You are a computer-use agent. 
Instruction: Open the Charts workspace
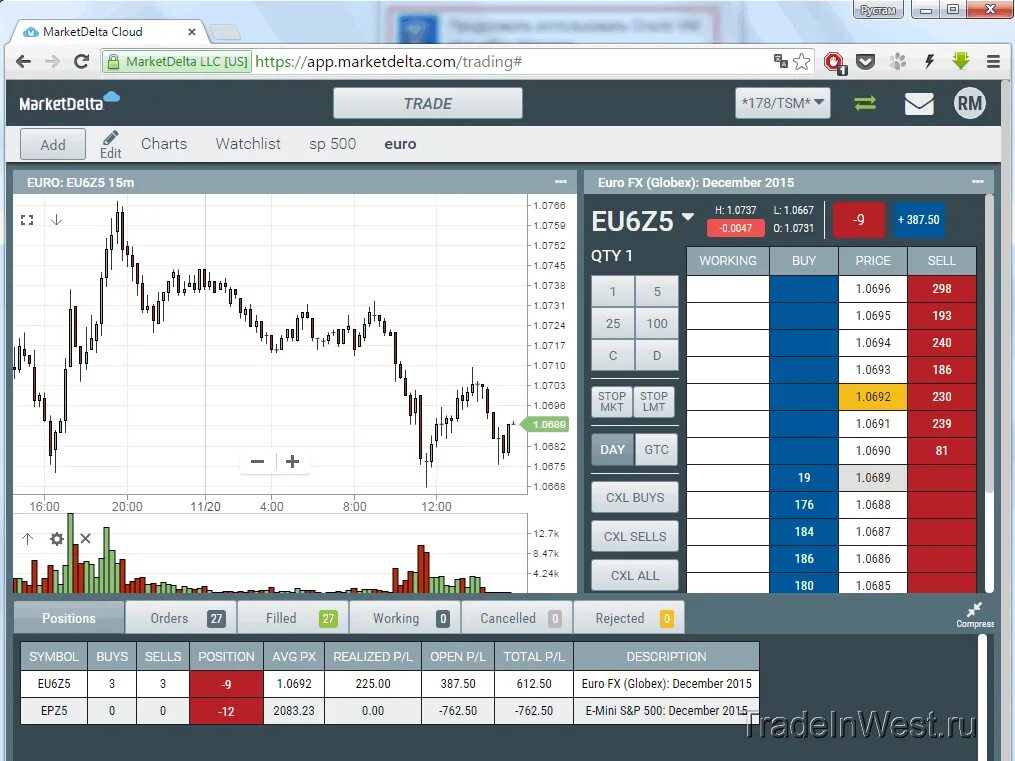(x=164, y=144)
